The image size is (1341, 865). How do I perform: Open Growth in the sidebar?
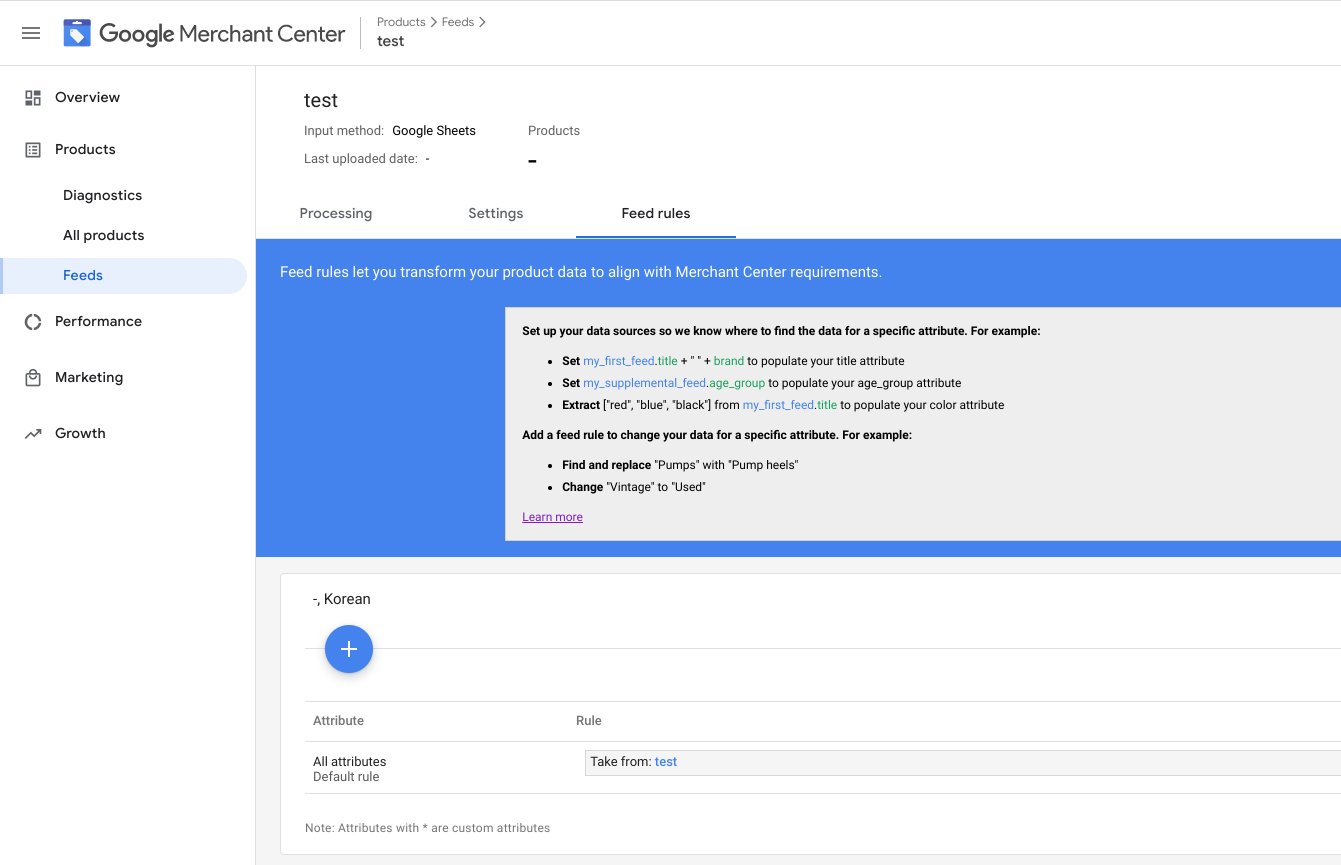click(x=80, y=433)
